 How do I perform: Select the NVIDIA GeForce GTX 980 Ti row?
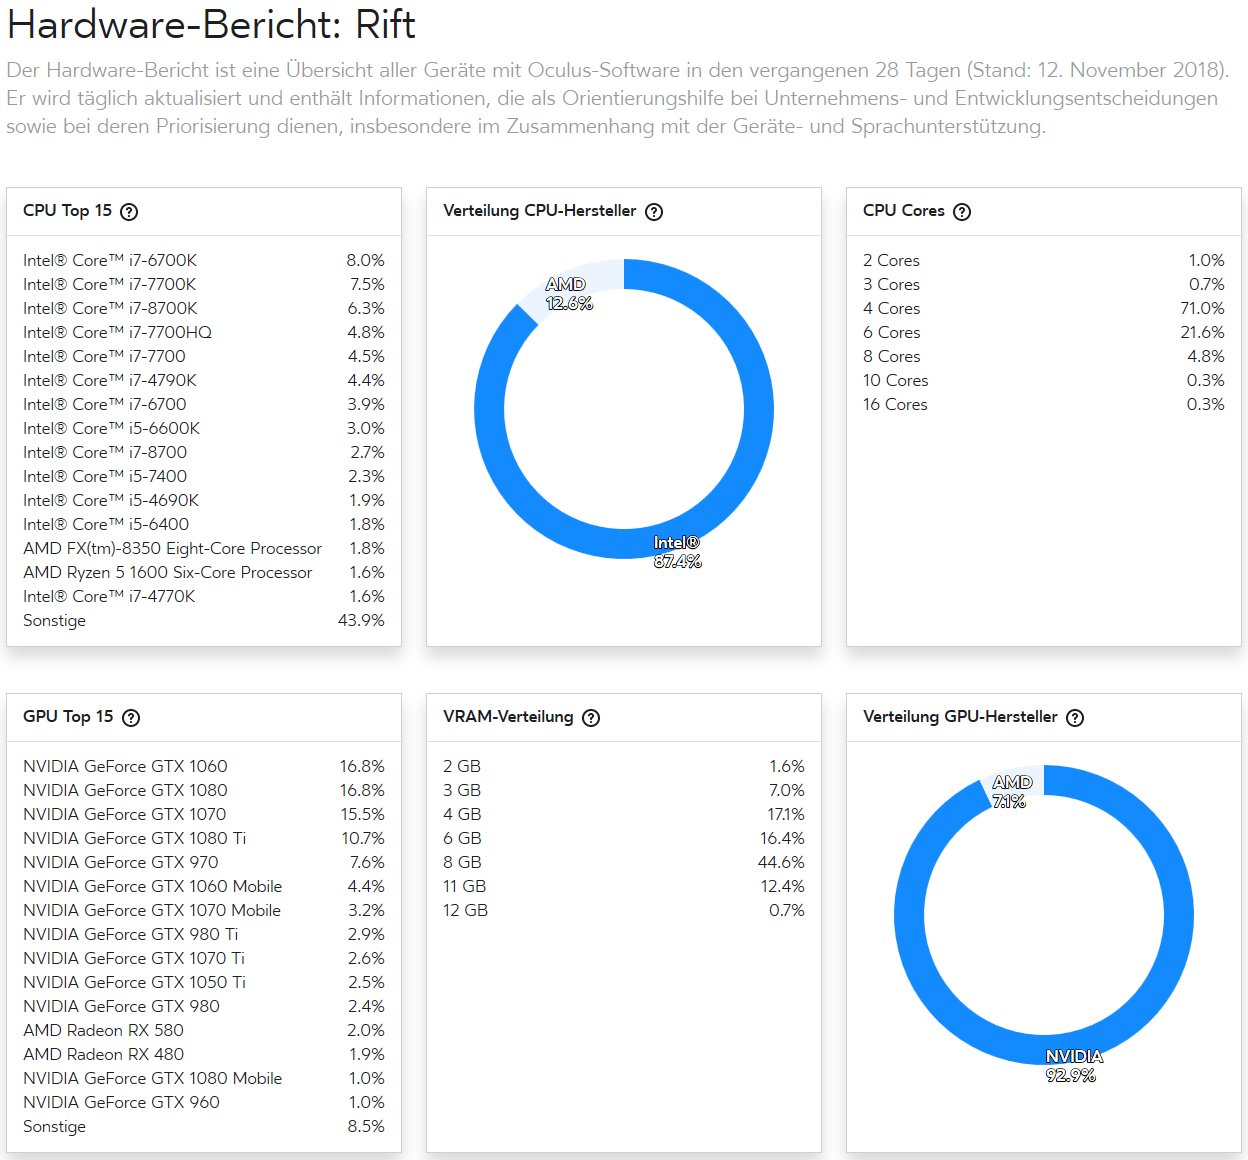point(204,934)
